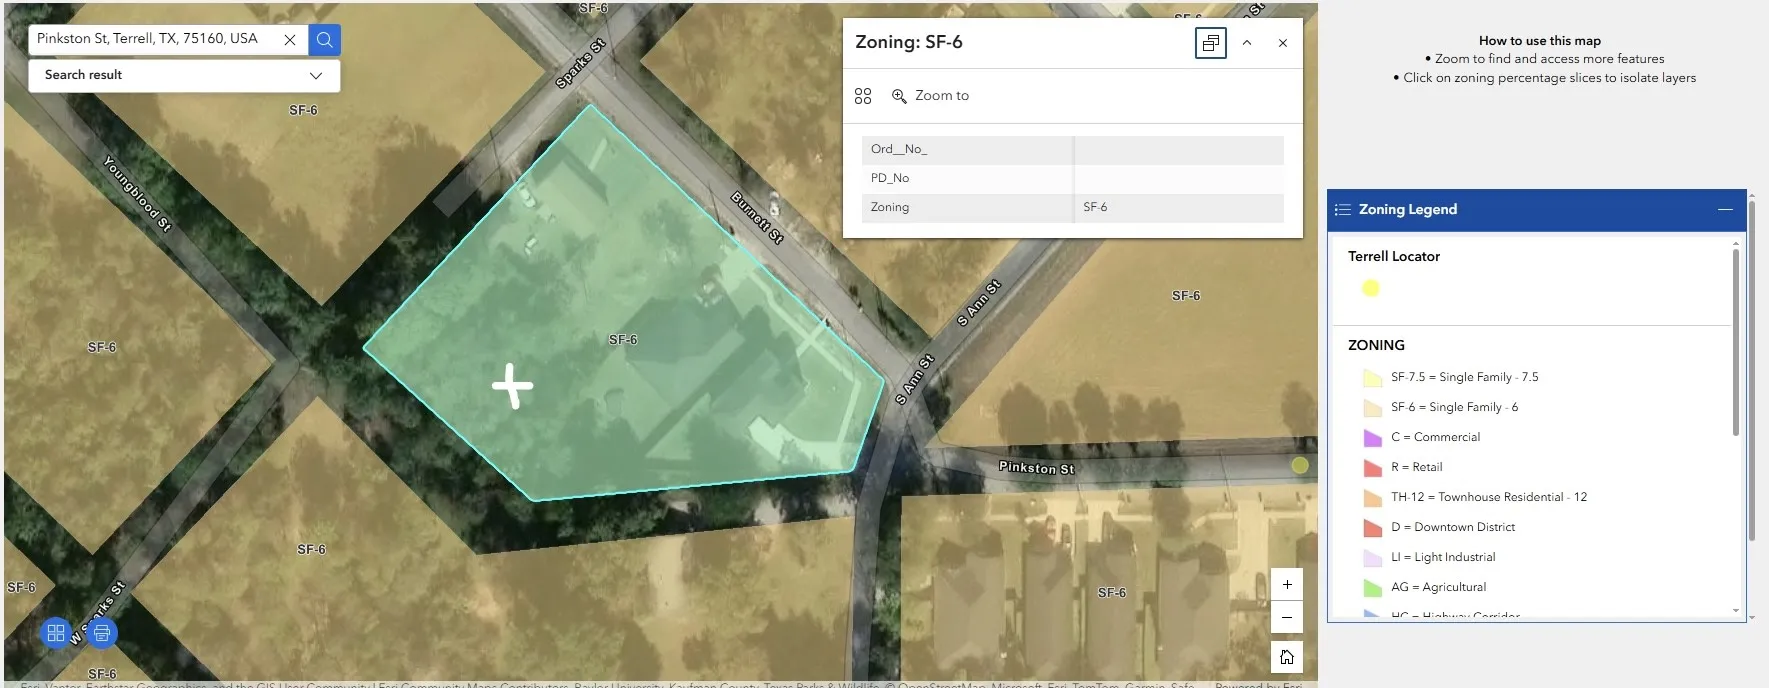The image size is (1769, 688).
Task: Click the blue search magnifier button
Action: click(x=325, y=40)
